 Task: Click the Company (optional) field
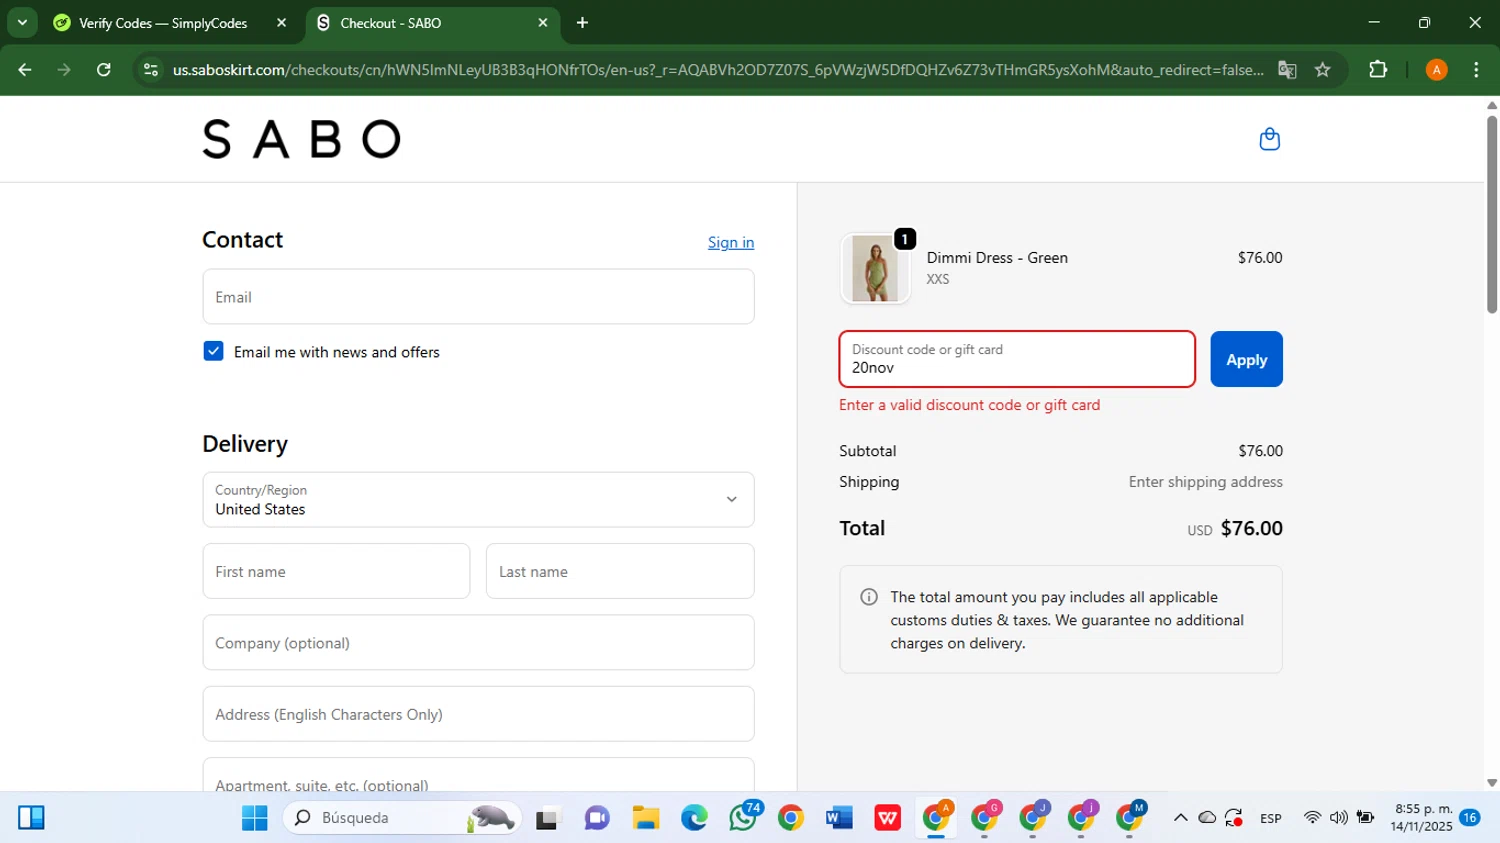pyautogui.click(x=478, y=643)
